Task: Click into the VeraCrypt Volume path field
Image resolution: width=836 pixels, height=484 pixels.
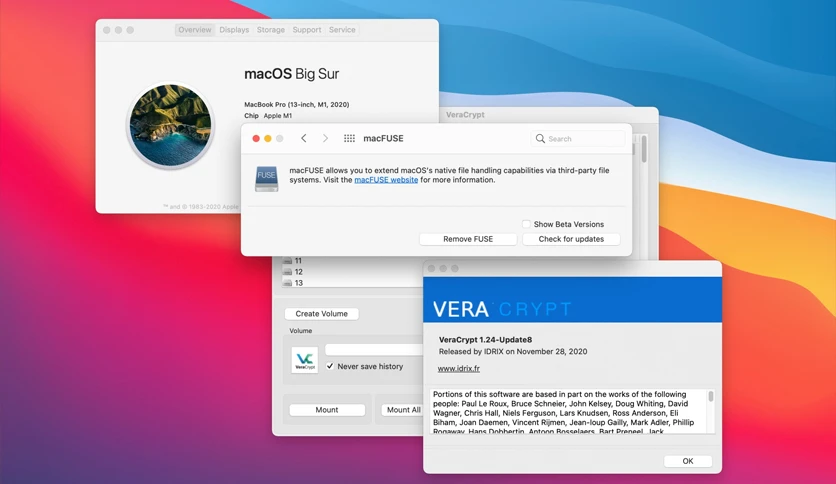Action: [374, 350]
